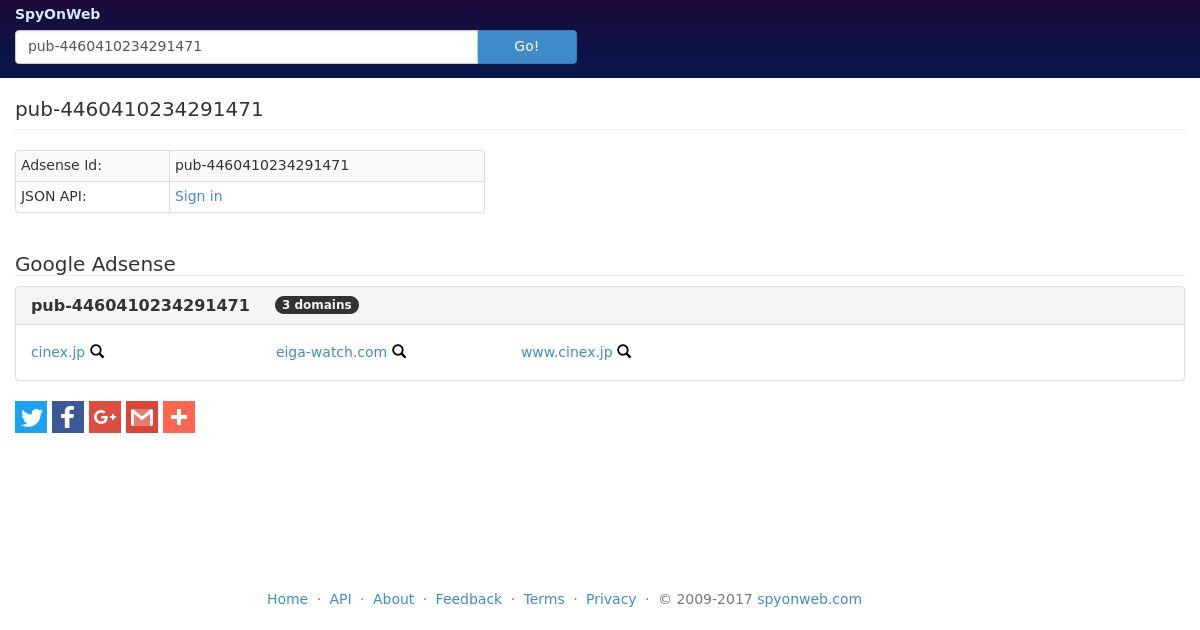Open About footer link

point(393,599)
